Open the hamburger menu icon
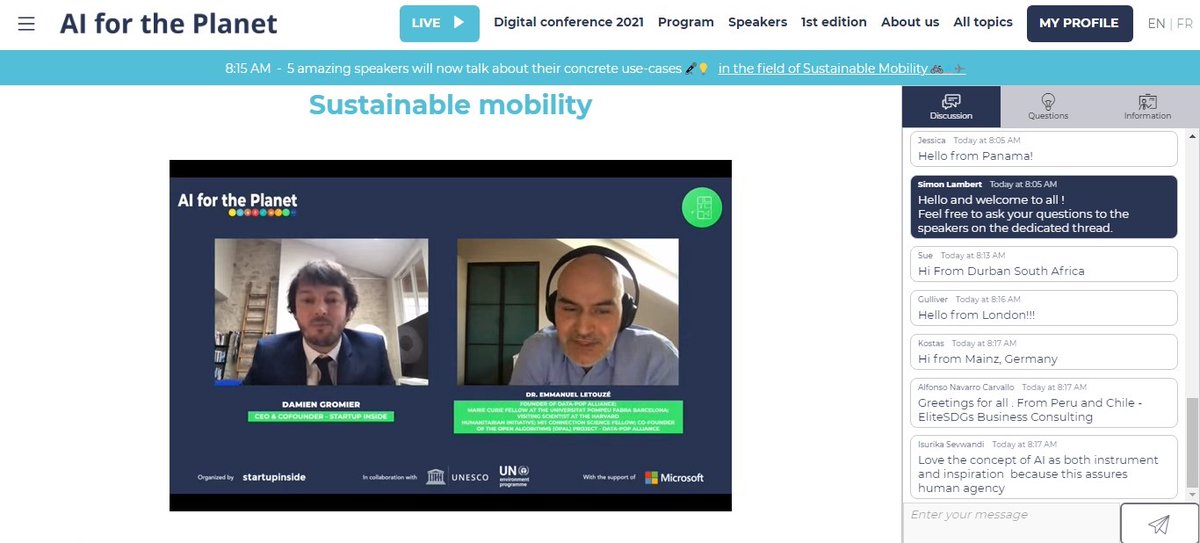The width and height of the screenshot is (1200, 543). [x=27, y=23]
